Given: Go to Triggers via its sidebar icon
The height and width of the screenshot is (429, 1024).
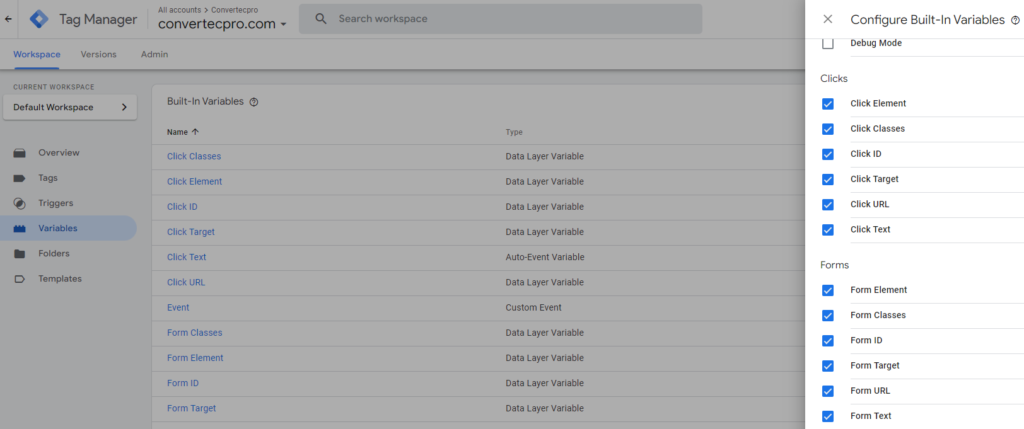Looking at the screenshot, I should pyautogui.click(x=20, y=203).
